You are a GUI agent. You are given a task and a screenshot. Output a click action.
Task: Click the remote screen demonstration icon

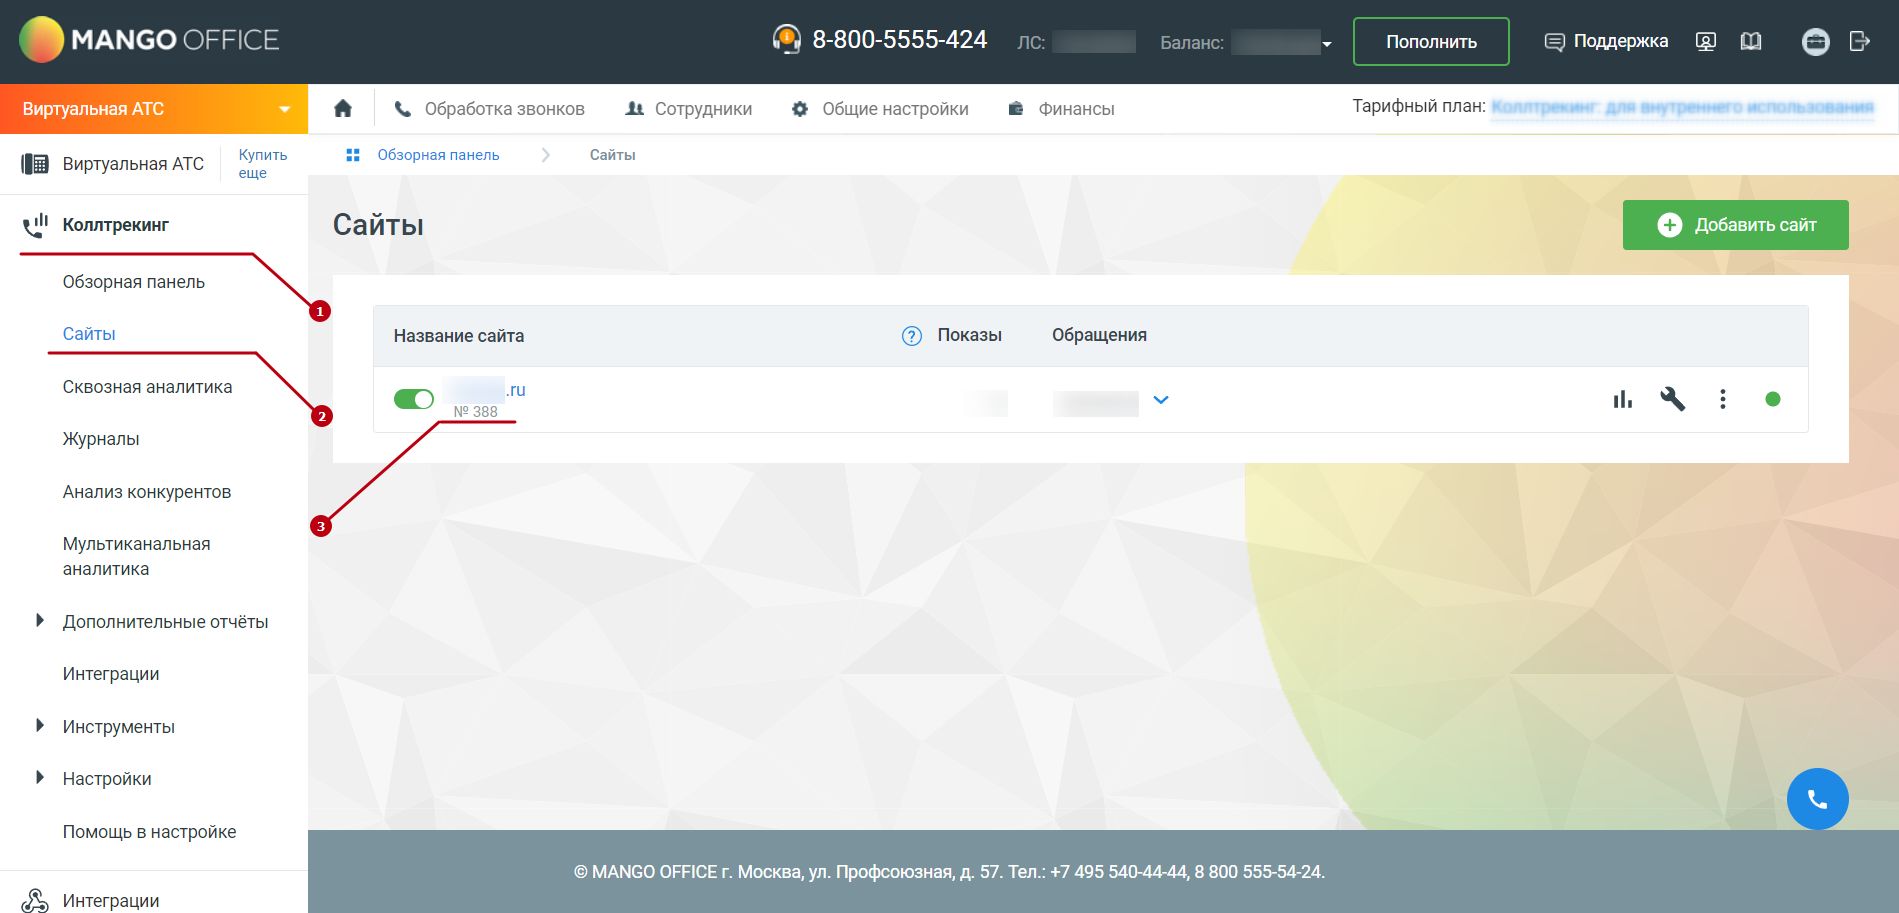1705,41
